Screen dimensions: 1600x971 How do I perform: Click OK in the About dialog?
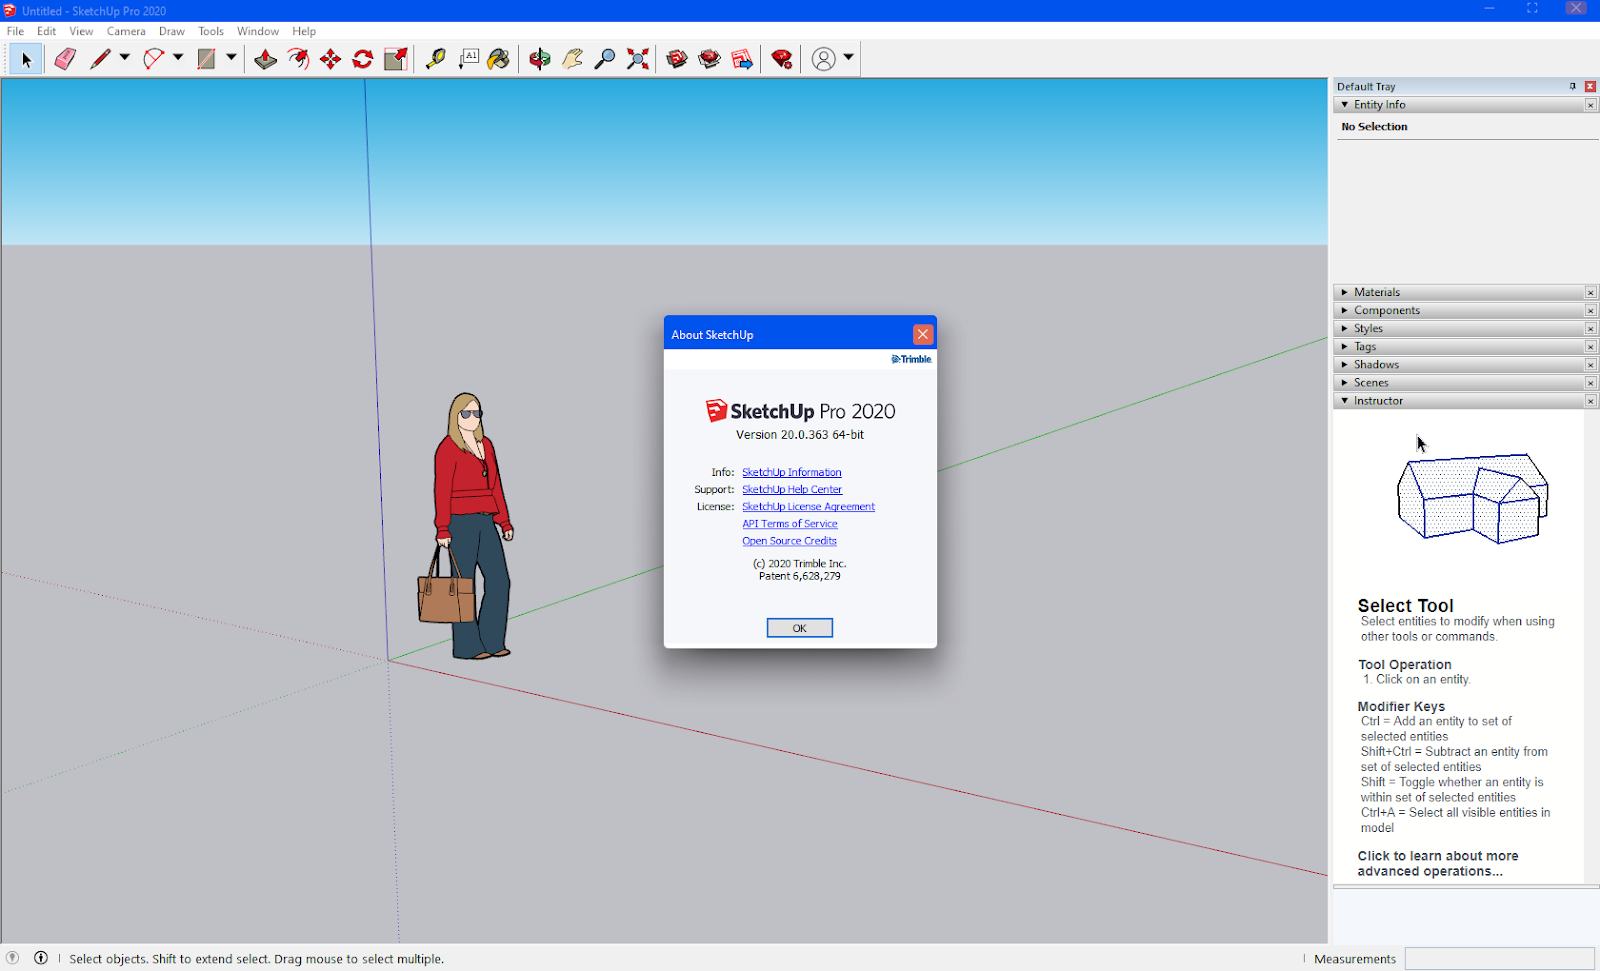point(799,627)
